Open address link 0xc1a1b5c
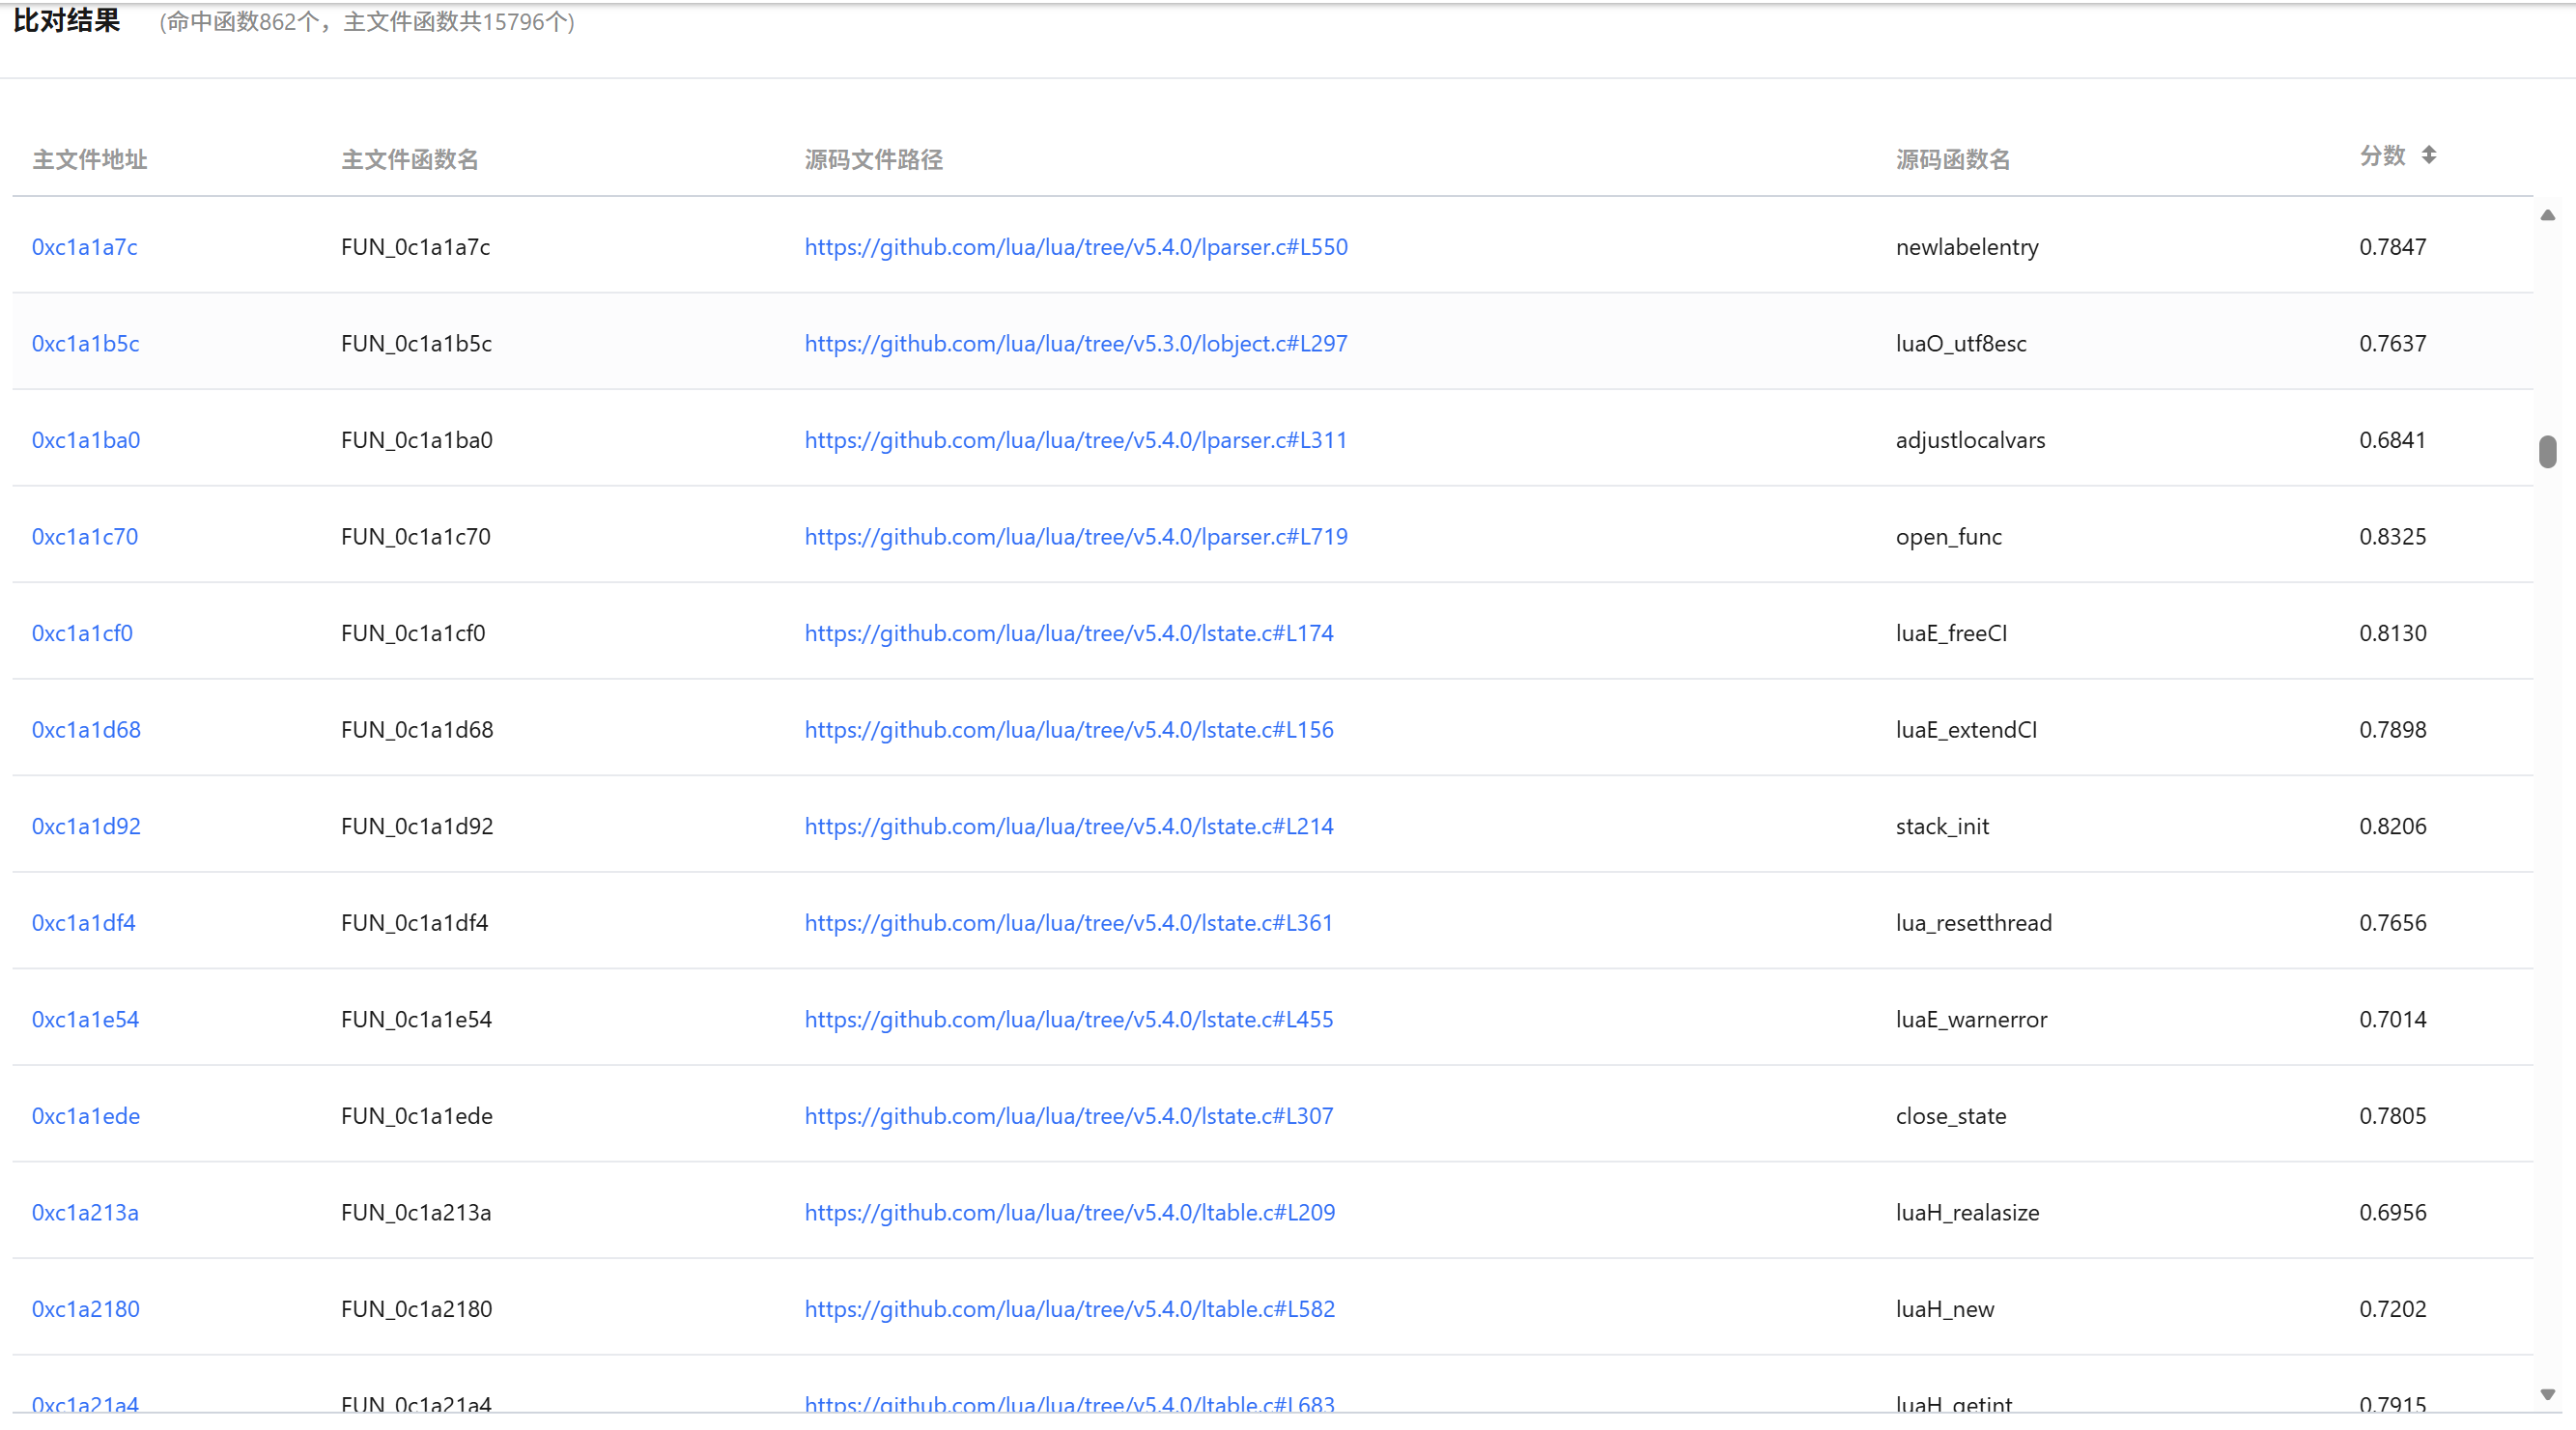Screen dimensions: 2576x1430 (x=86, y=344)
